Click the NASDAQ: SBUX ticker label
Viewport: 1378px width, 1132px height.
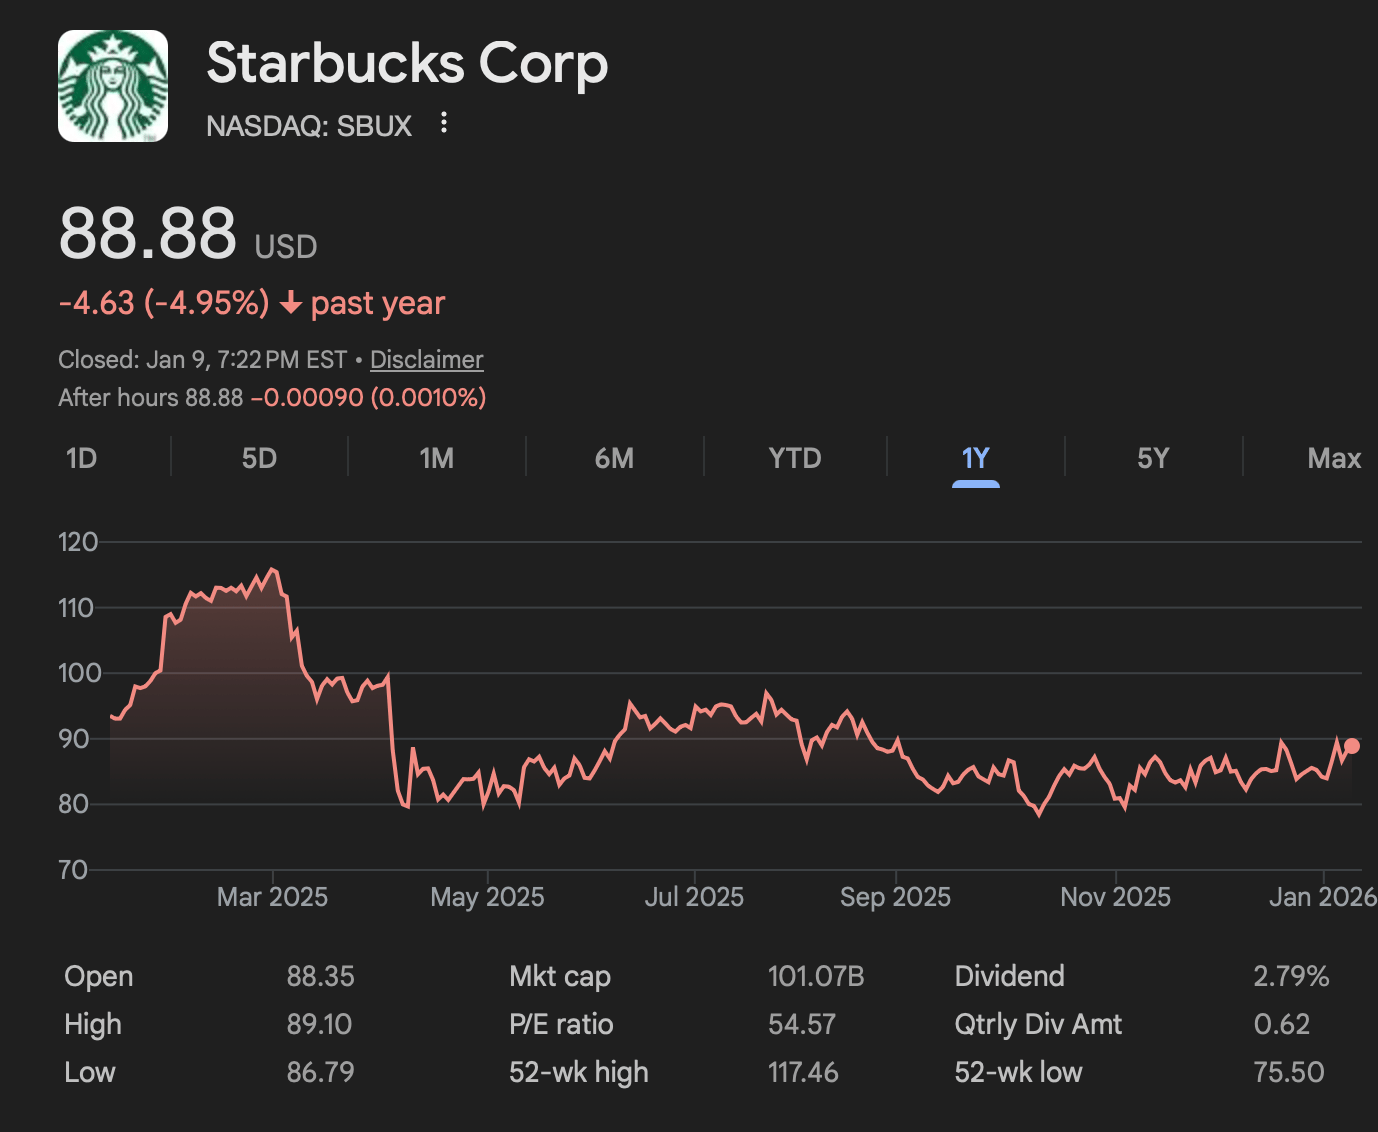[309, 126]
